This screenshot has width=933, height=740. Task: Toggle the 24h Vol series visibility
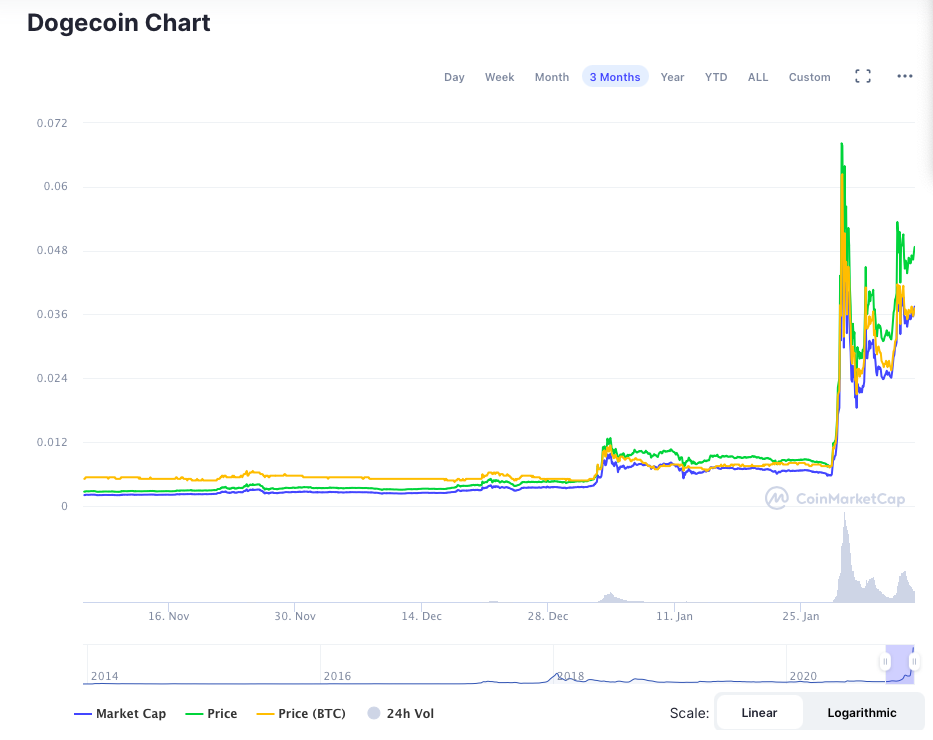[x=399, y=713]
